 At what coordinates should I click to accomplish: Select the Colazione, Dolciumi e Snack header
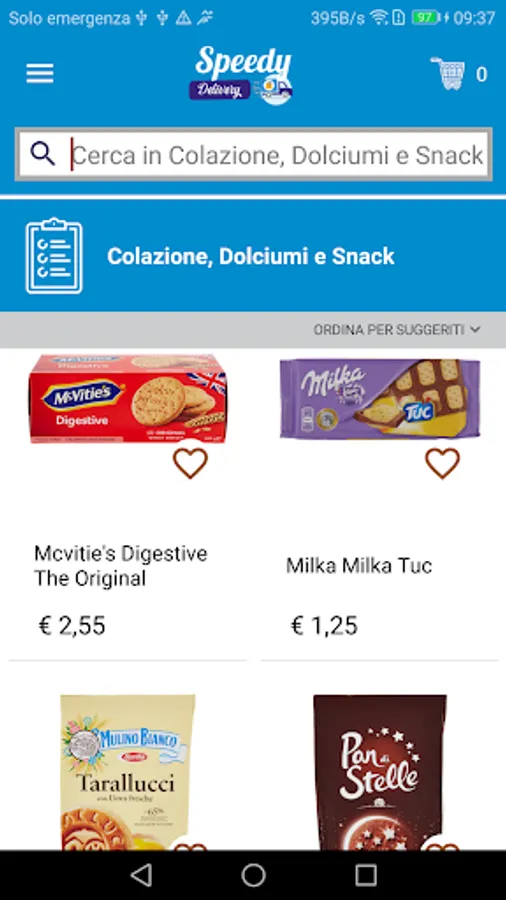[x=251, y=256]
